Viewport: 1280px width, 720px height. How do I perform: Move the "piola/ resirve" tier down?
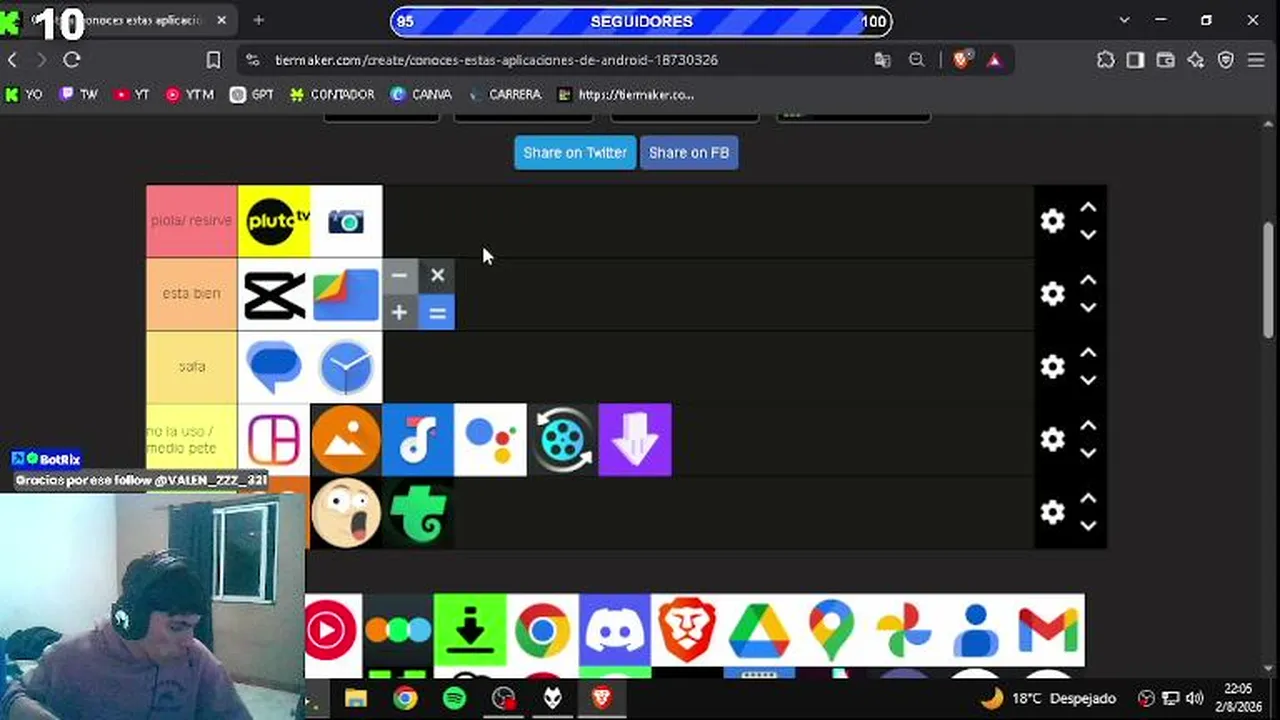click(1088, 235)
